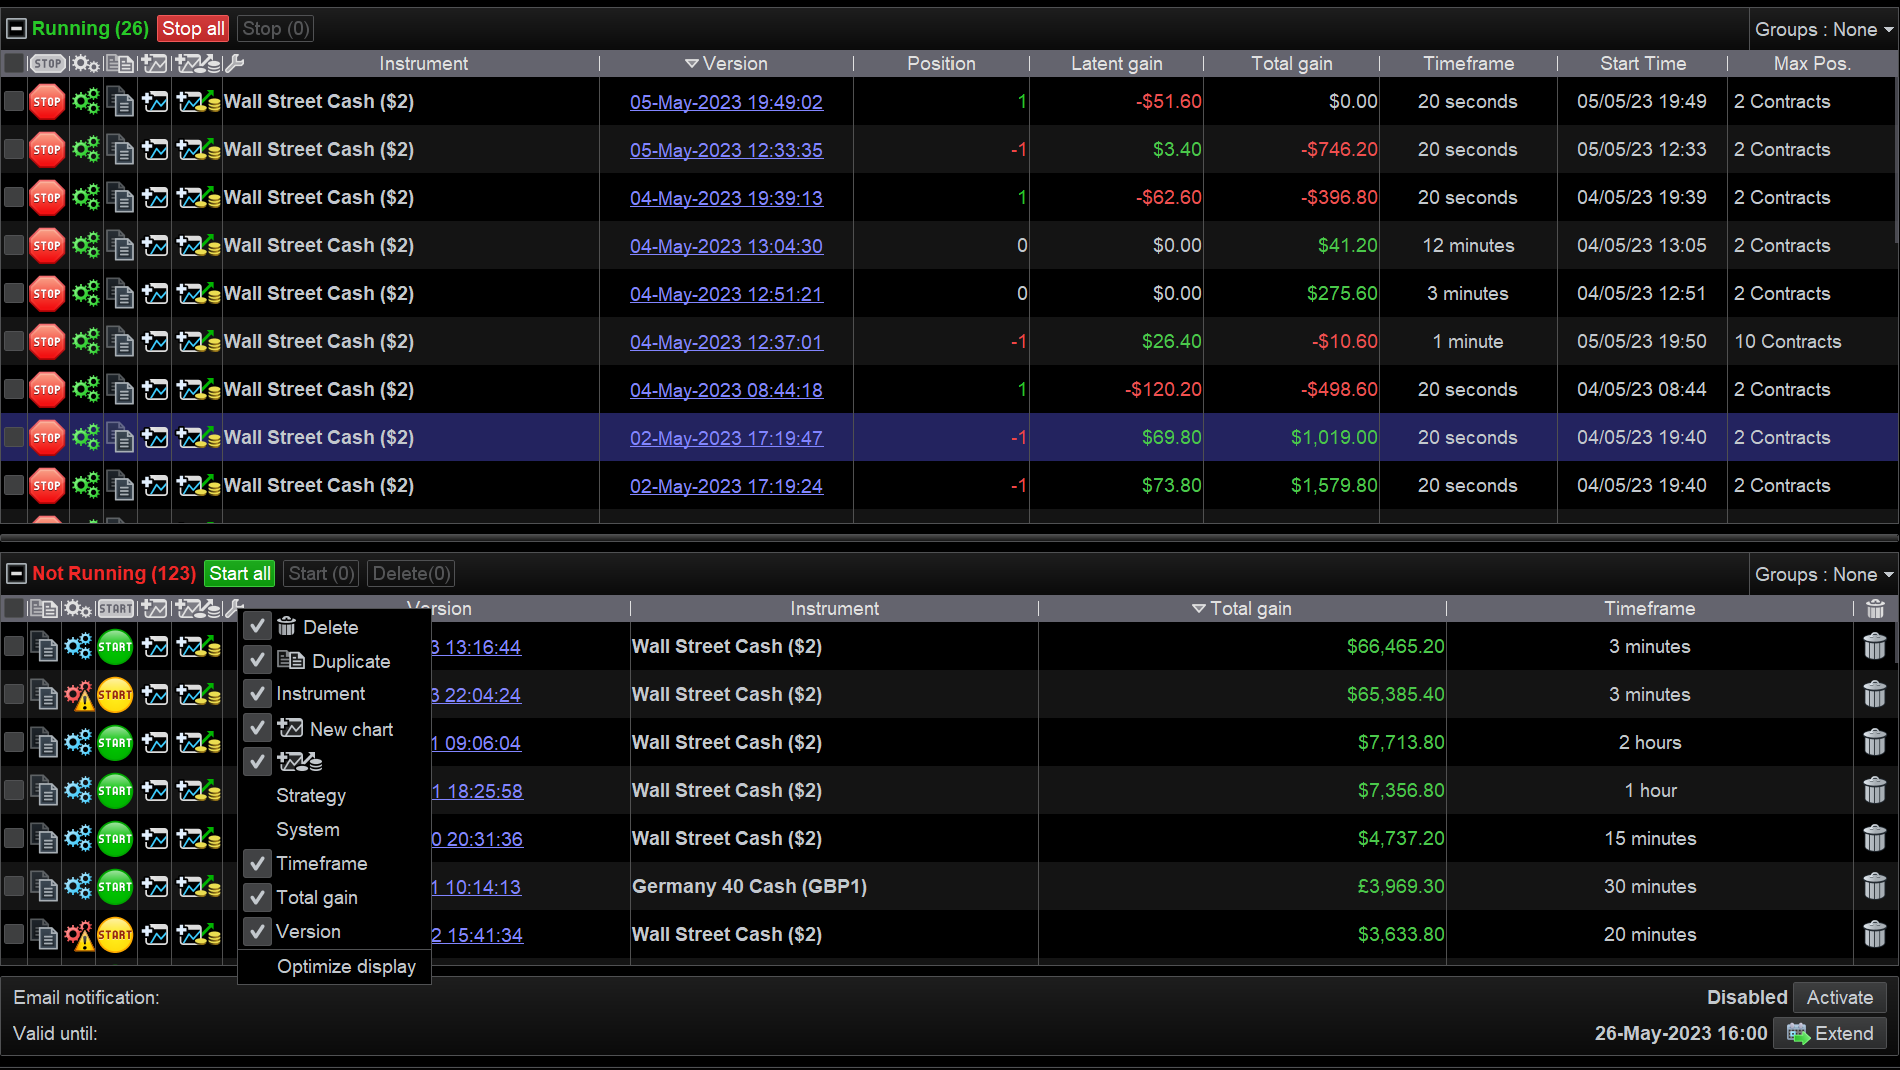Click trash icon for the $3,633.80 system

[x=1875, y=935]
